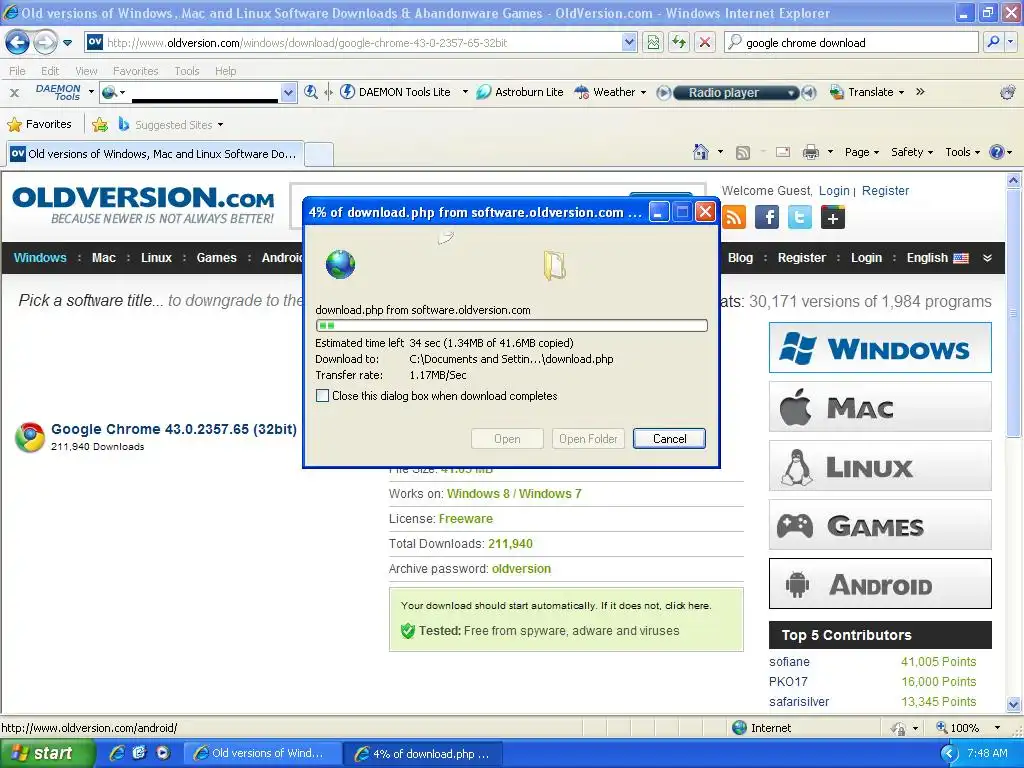Click the orange RSS icon on OldVersion site

pyautogui.click(x=734, y=217)
